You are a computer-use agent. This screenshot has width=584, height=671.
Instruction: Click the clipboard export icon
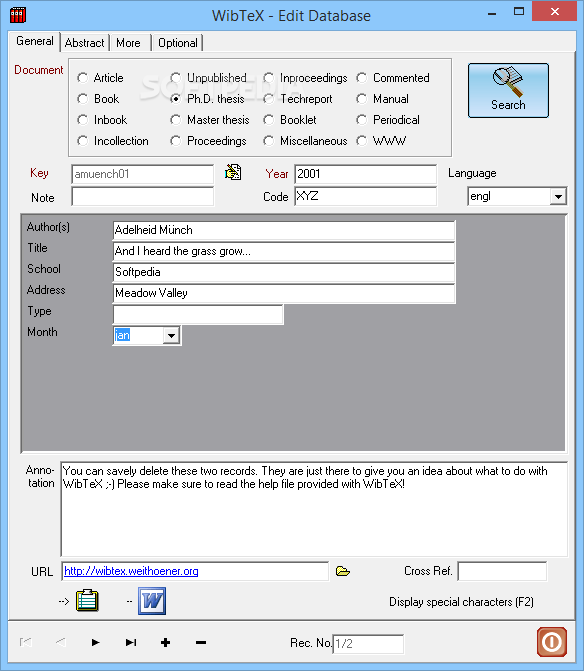tap(87, 601)
